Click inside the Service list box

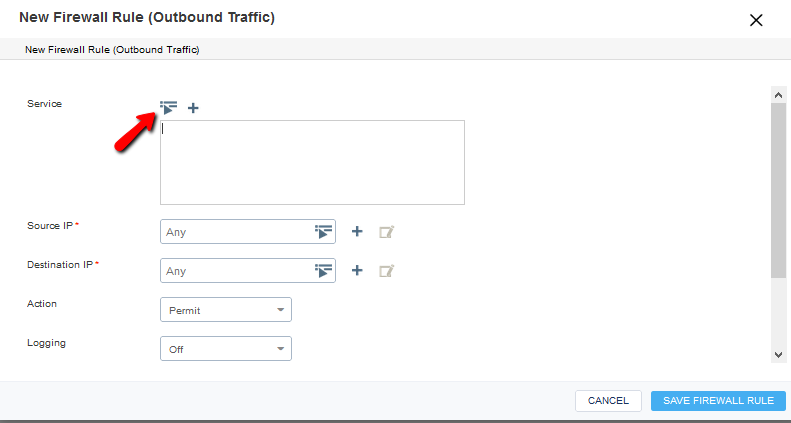pyautogui.click(x=312, y=162)
